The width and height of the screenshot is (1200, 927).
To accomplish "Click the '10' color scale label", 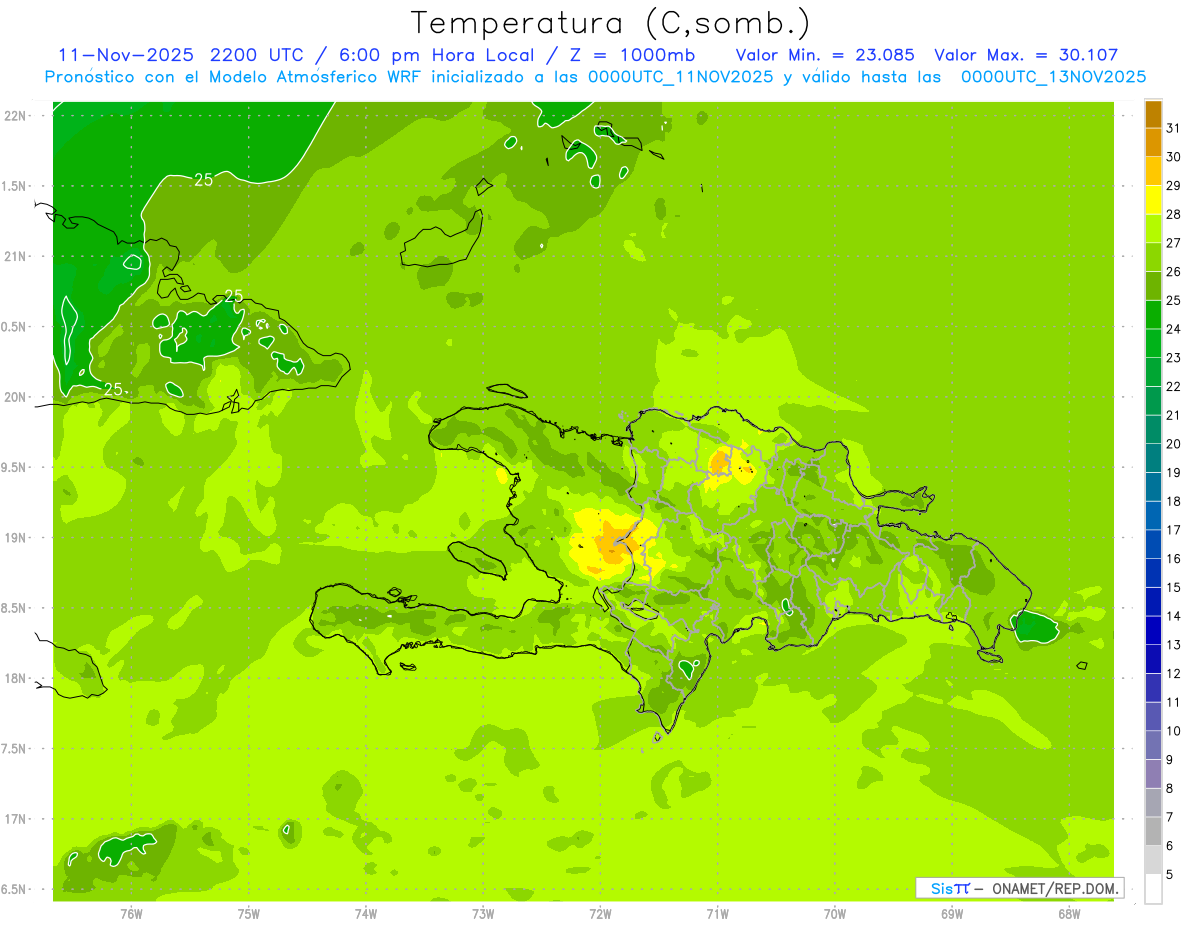I will [x=1173, y=731].
